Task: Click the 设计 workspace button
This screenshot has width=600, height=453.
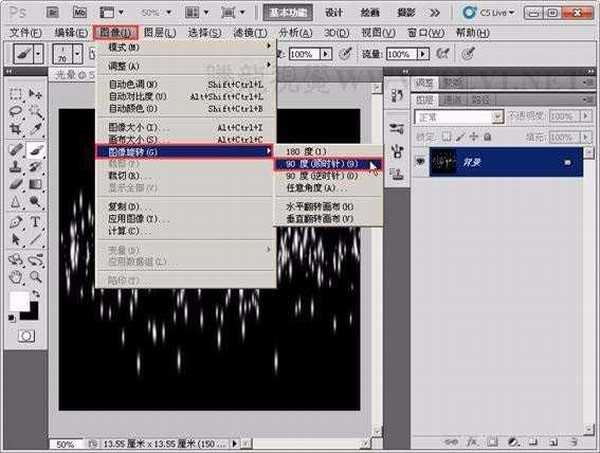Action: click(x=334, y=12)
